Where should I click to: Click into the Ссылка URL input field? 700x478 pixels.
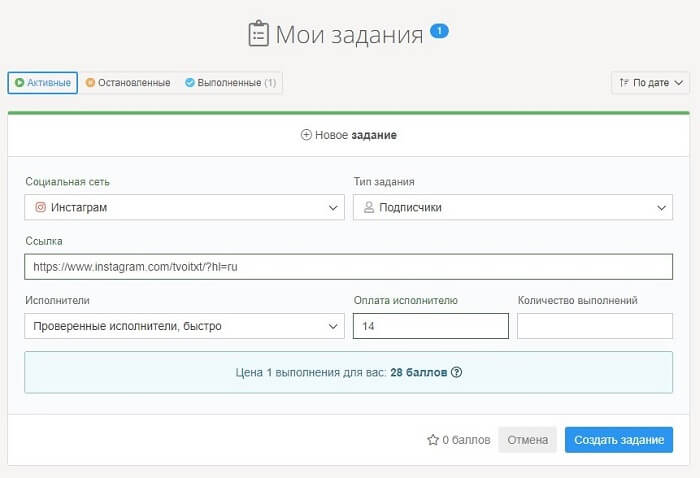(349, 267)
